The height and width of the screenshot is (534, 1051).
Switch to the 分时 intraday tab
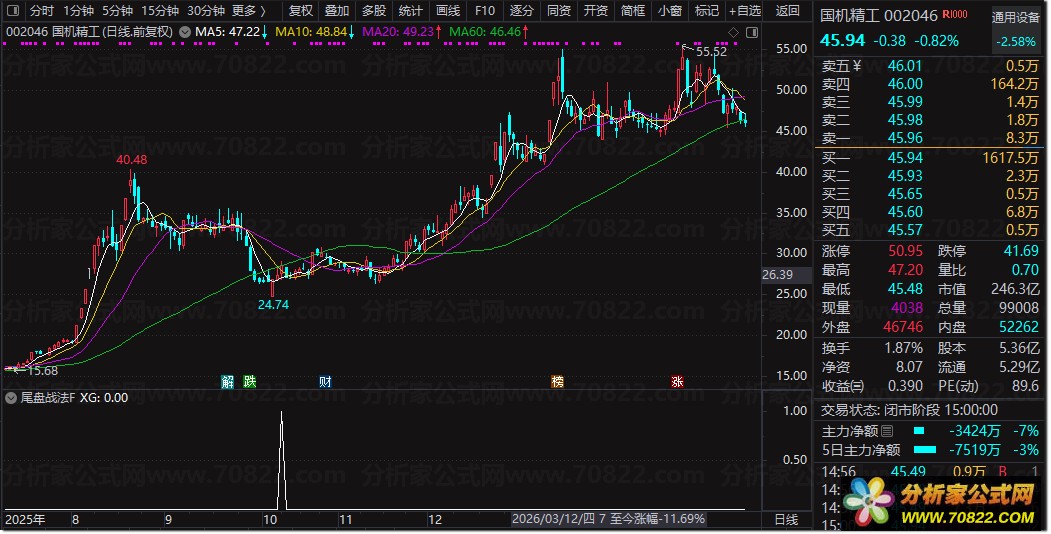[41, 11]
